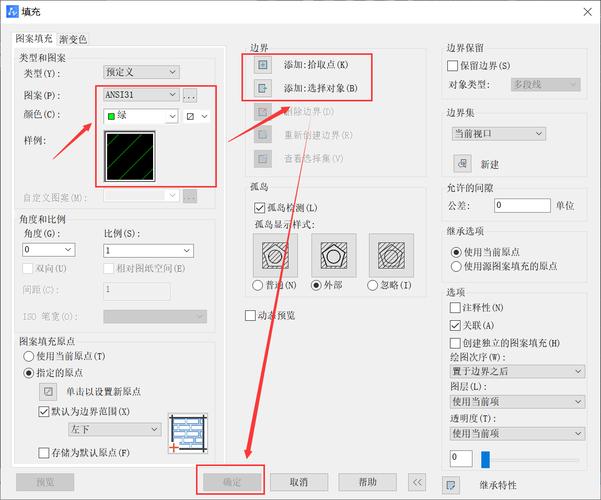Enable dynamic preview (动态预览) checkbox

pos(250,316)
